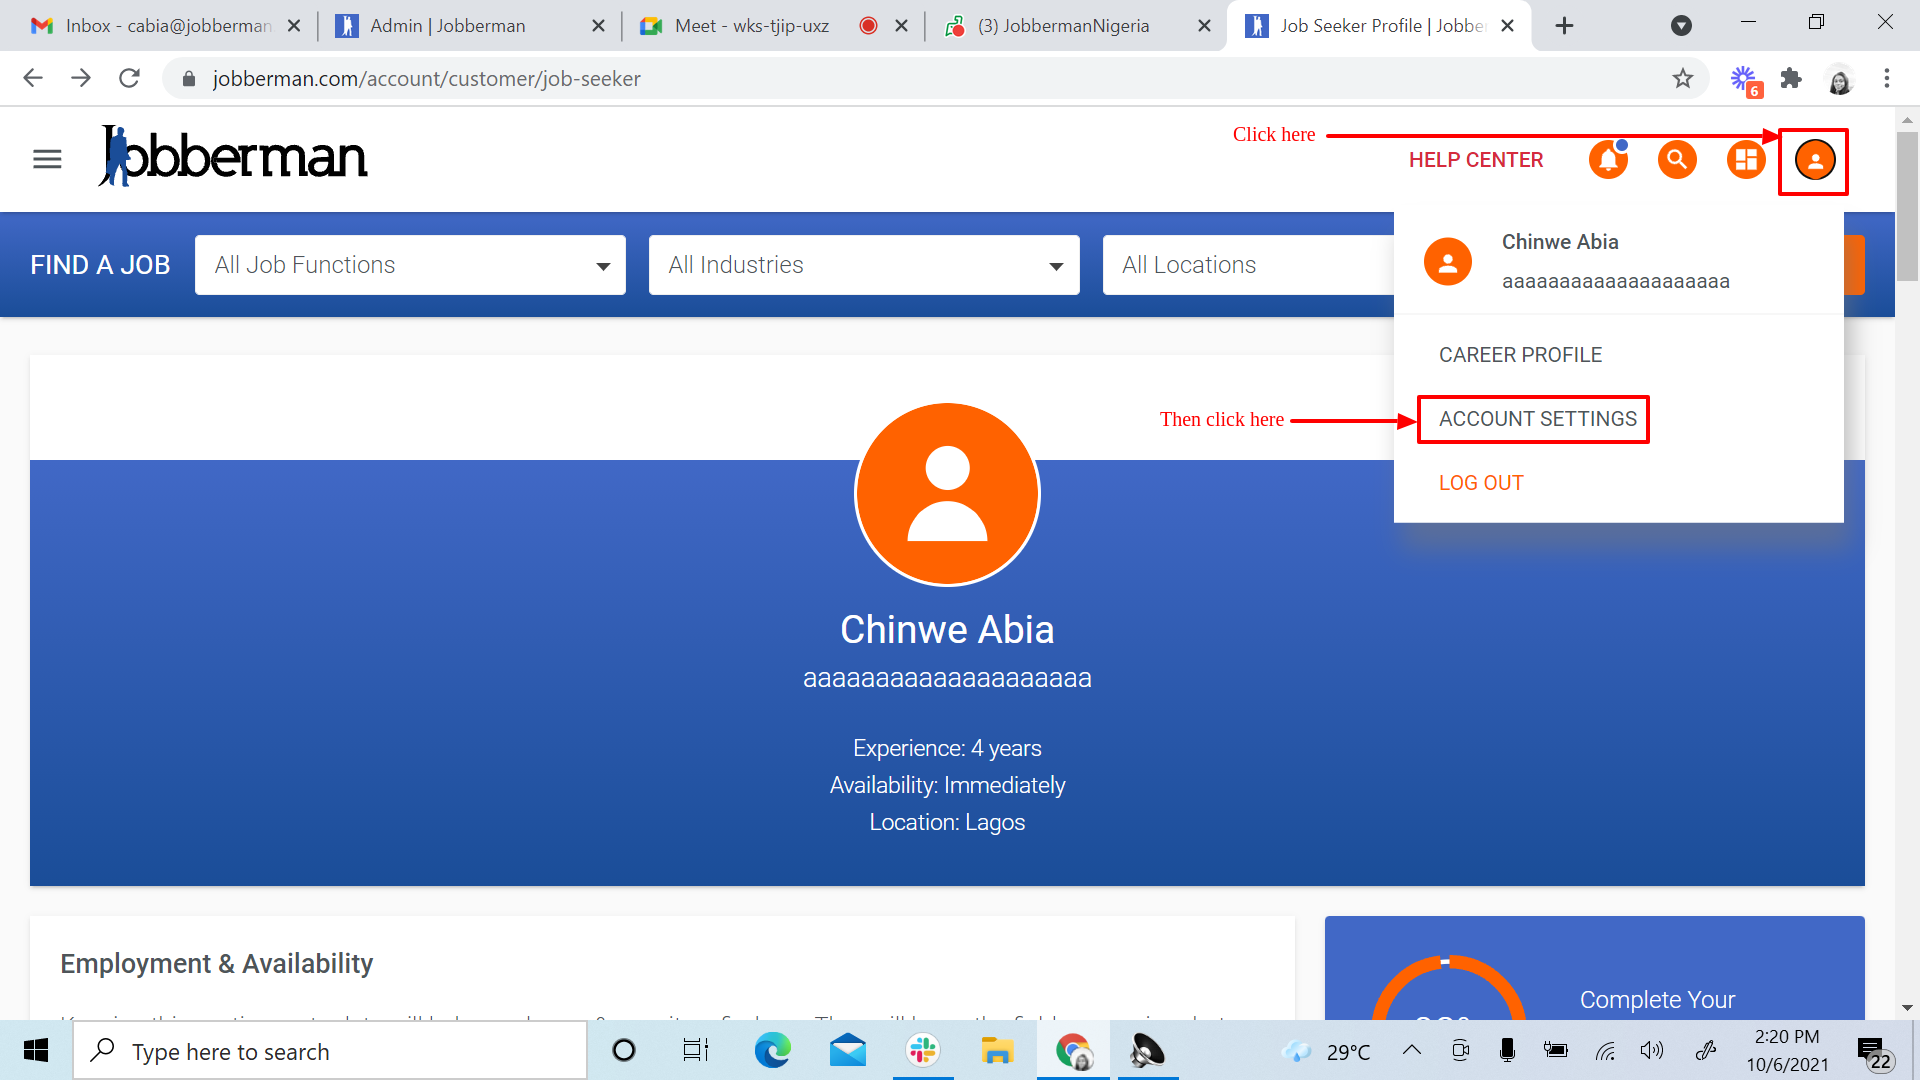
Task: Choose Career Profile in the dropdown menu
Action: click(x=1520, y=355)
